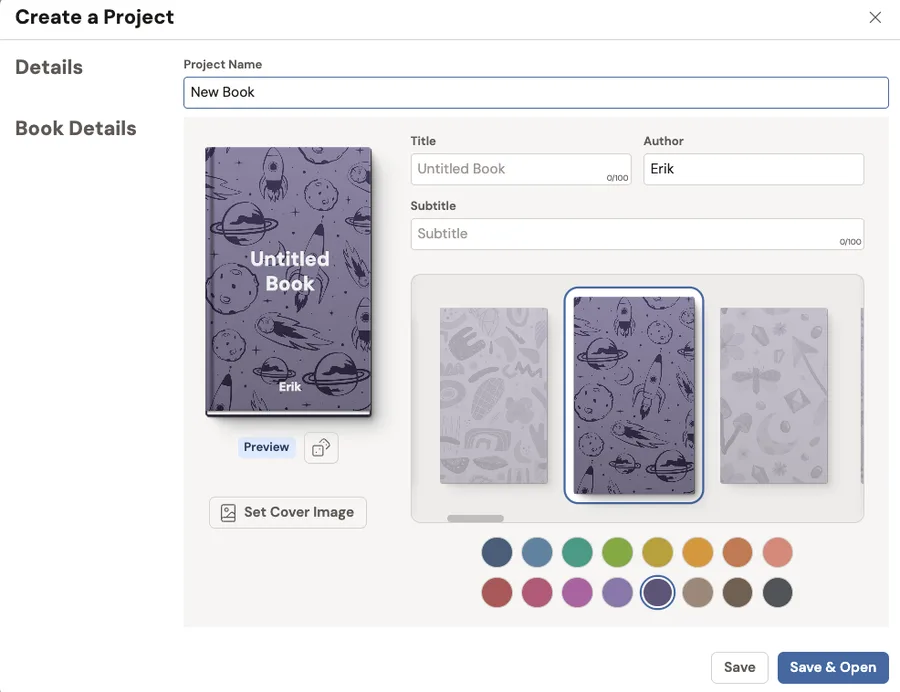Choose the light lavender color swatch
This screenshot has width=900, height=692.
point(617,592)
